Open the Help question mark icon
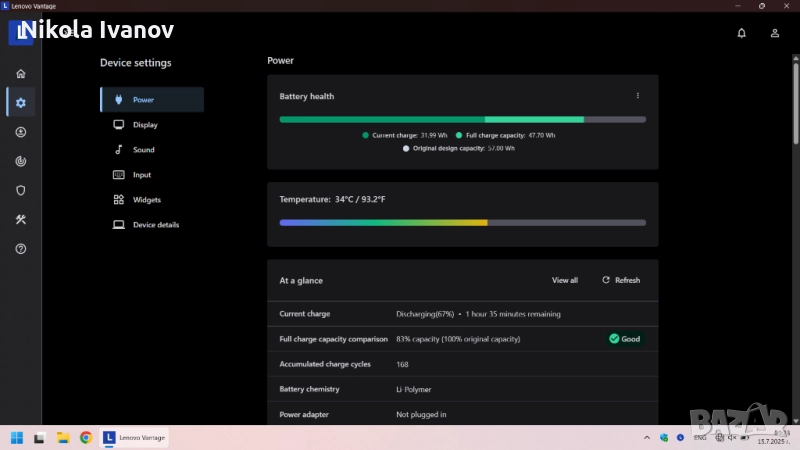This screenshot has width=800, height=450. click(21, 248)
